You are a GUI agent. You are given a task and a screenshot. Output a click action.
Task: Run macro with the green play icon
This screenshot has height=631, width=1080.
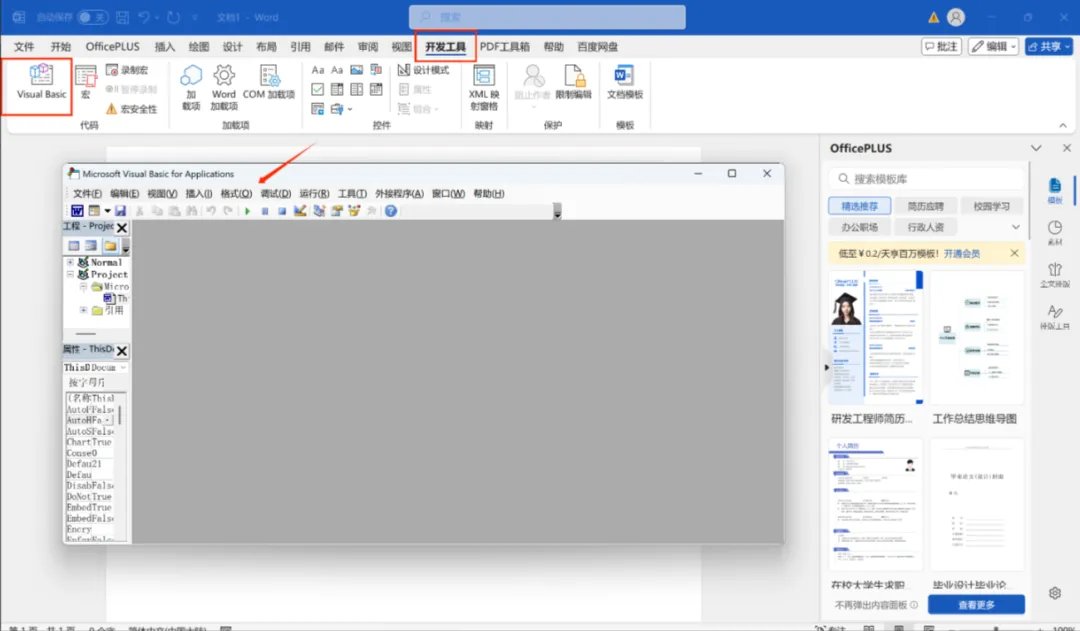[247, 211]
